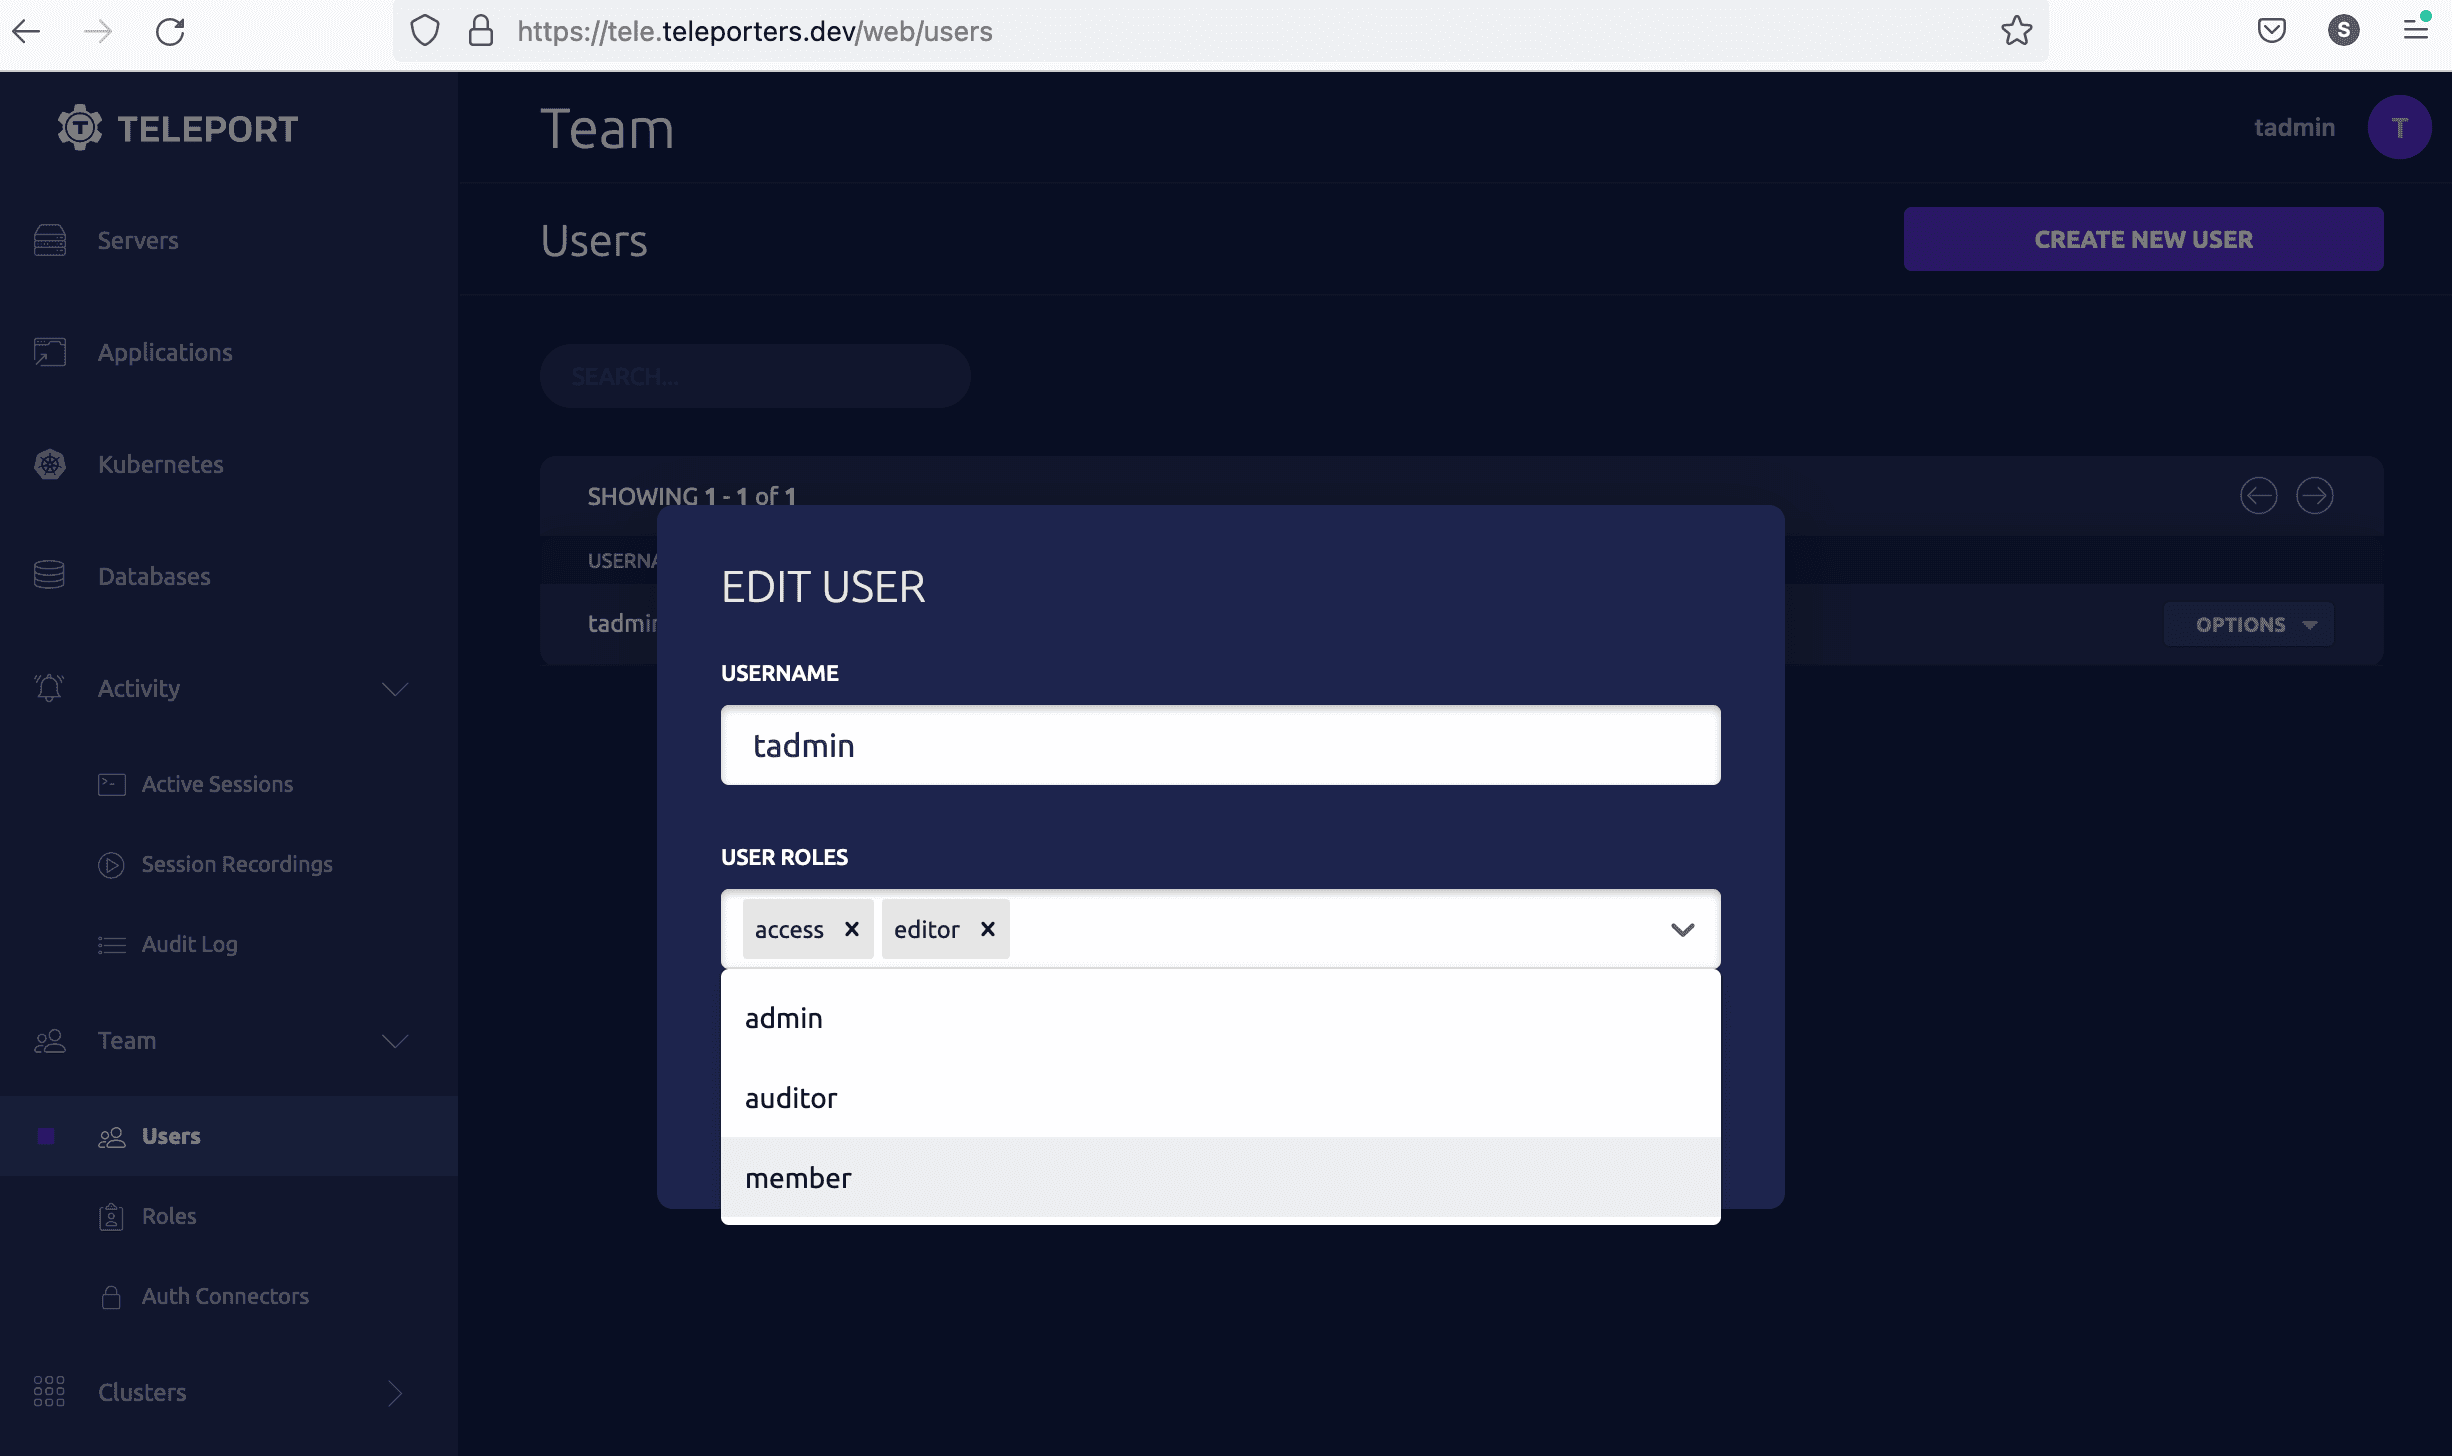This screenshot has height=1456, width=2452.
Task: Select the Team sidebar icon
Action: point(49,1042)
